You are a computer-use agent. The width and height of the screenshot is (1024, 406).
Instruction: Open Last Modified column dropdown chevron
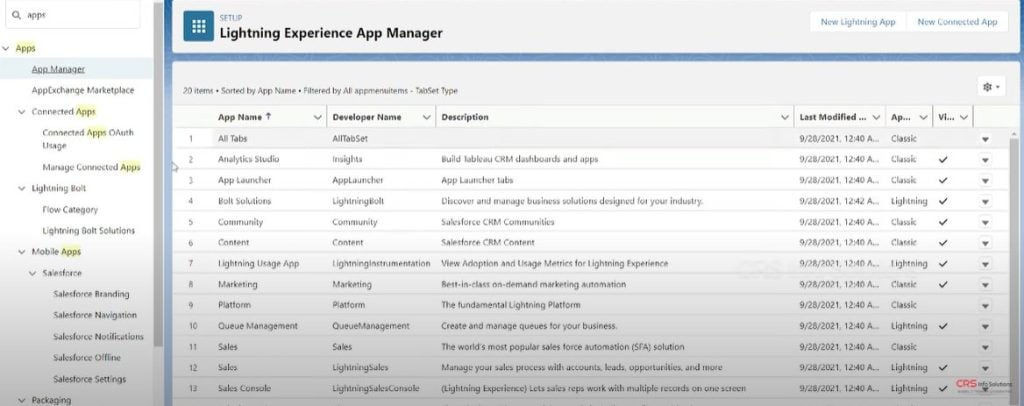(x=876, y=117)
